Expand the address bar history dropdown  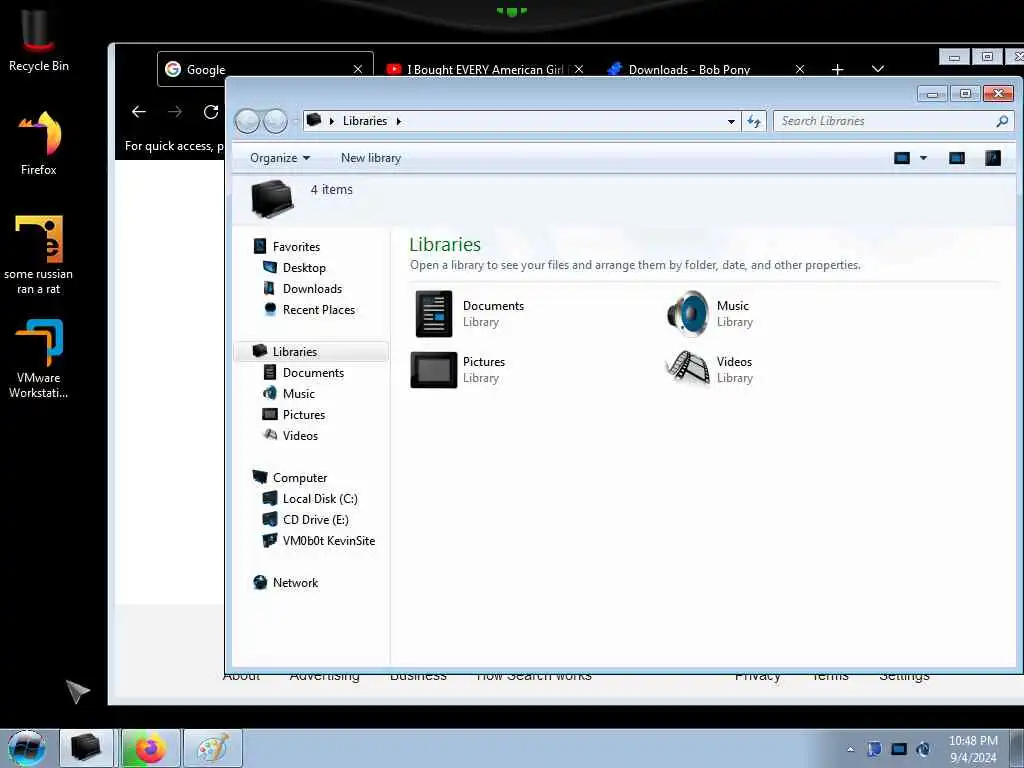coord(731,121)
